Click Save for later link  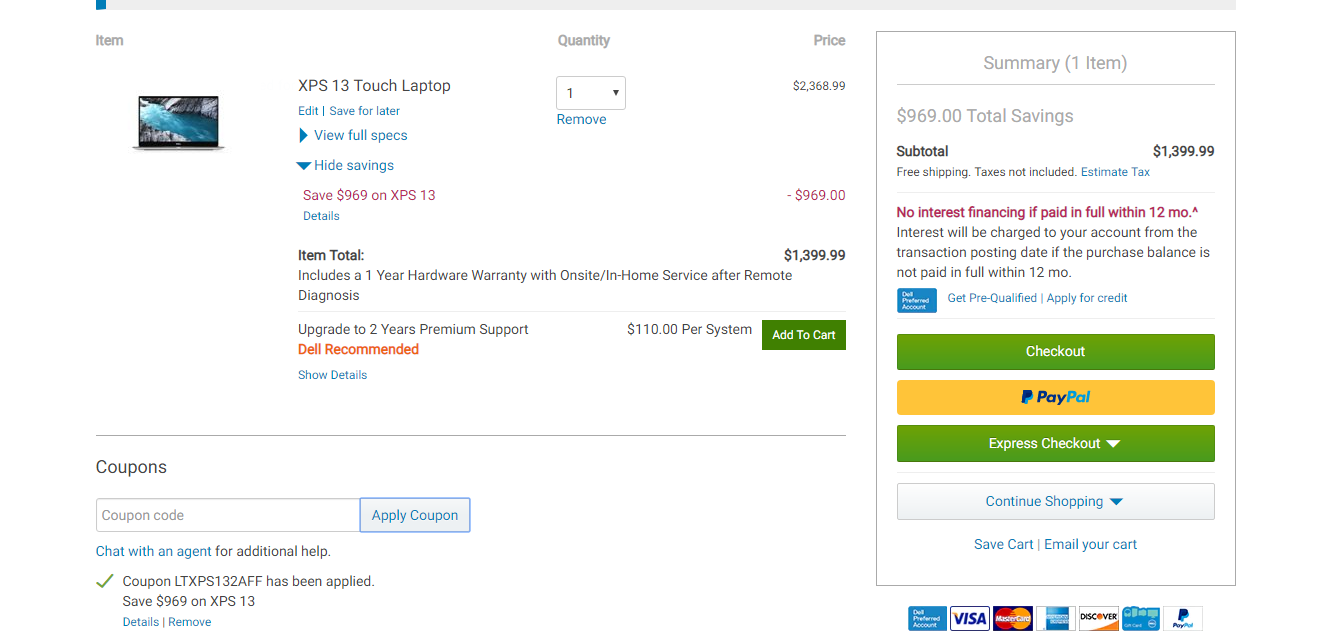click(365, 111)
